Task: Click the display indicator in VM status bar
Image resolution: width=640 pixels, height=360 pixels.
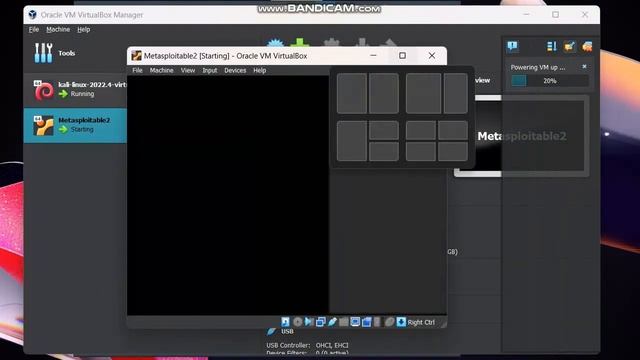Action: (355, 322)
